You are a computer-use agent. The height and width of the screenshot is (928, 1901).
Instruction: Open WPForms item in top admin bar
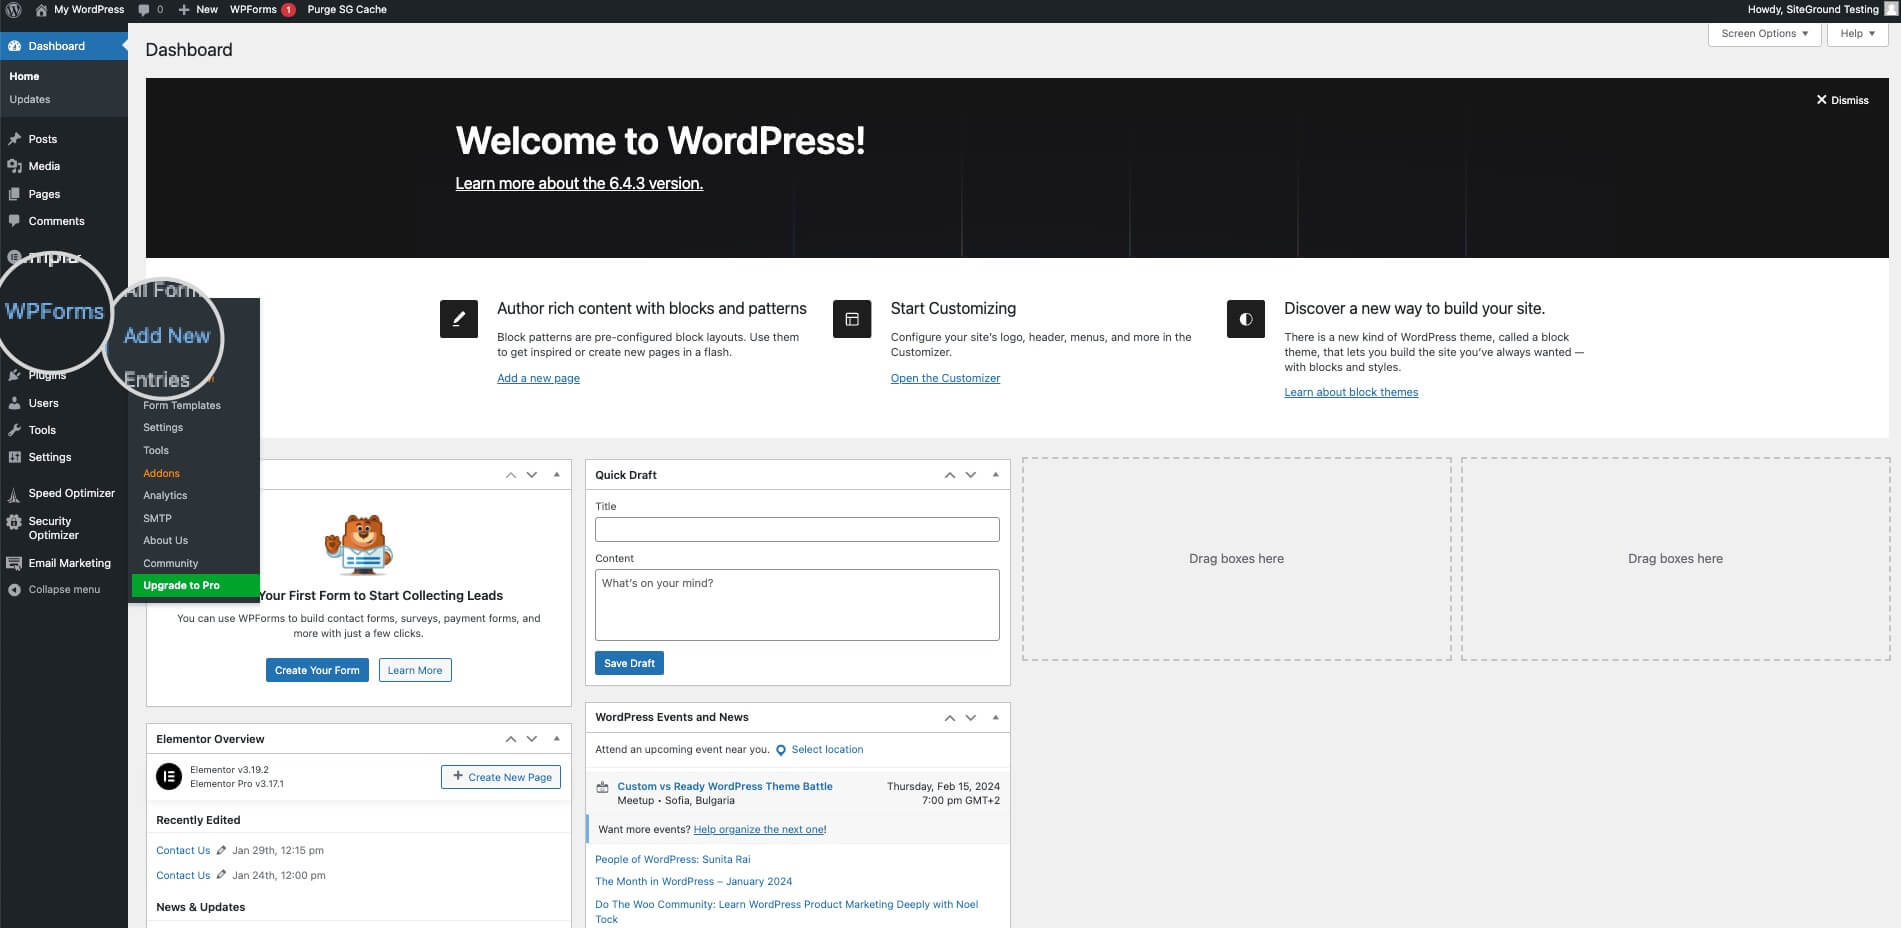(262, 10)
